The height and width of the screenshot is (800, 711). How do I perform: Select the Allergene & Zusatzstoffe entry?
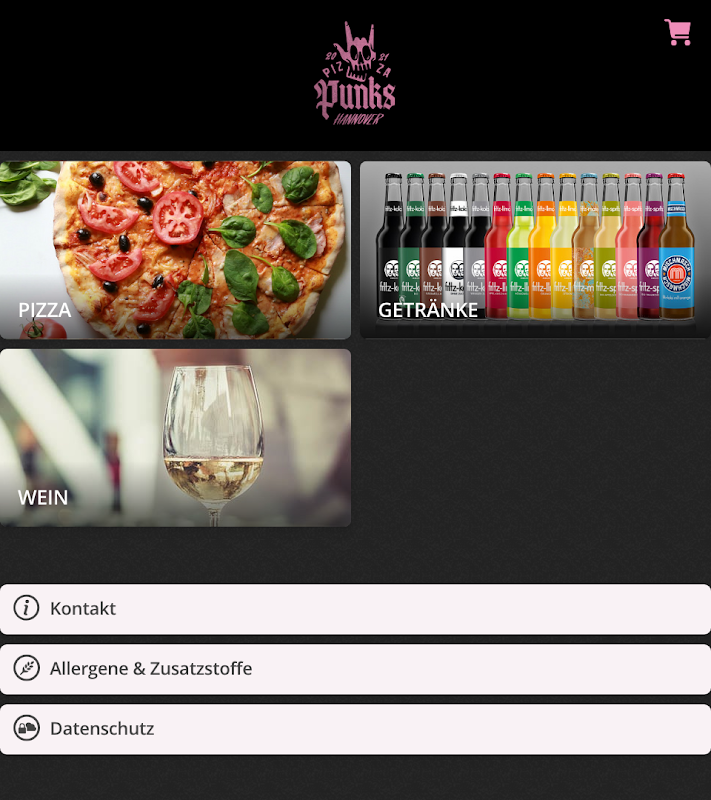(x=356, y=669)
